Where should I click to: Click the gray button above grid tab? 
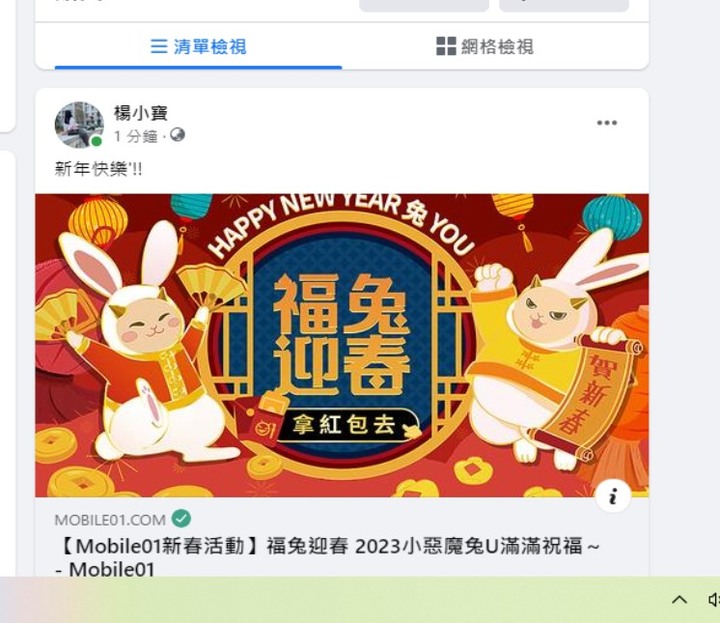coord(424,6)
